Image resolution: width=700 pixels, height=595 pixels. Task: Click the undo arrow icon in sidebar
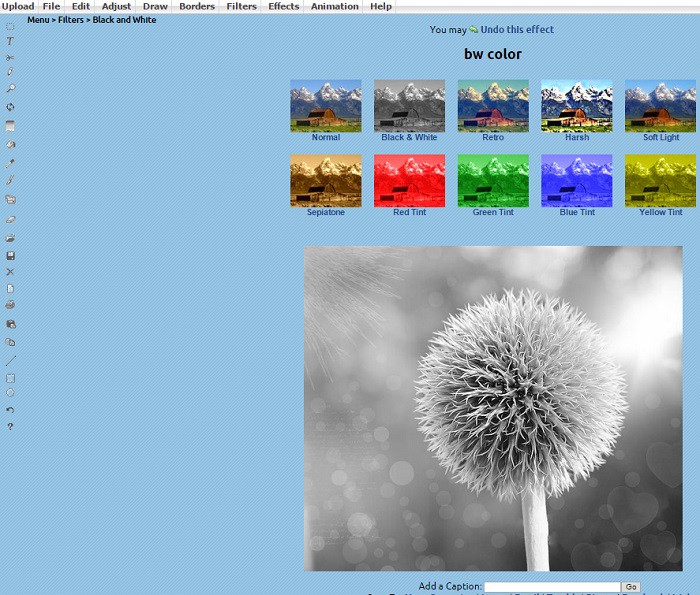coord(10,410)
